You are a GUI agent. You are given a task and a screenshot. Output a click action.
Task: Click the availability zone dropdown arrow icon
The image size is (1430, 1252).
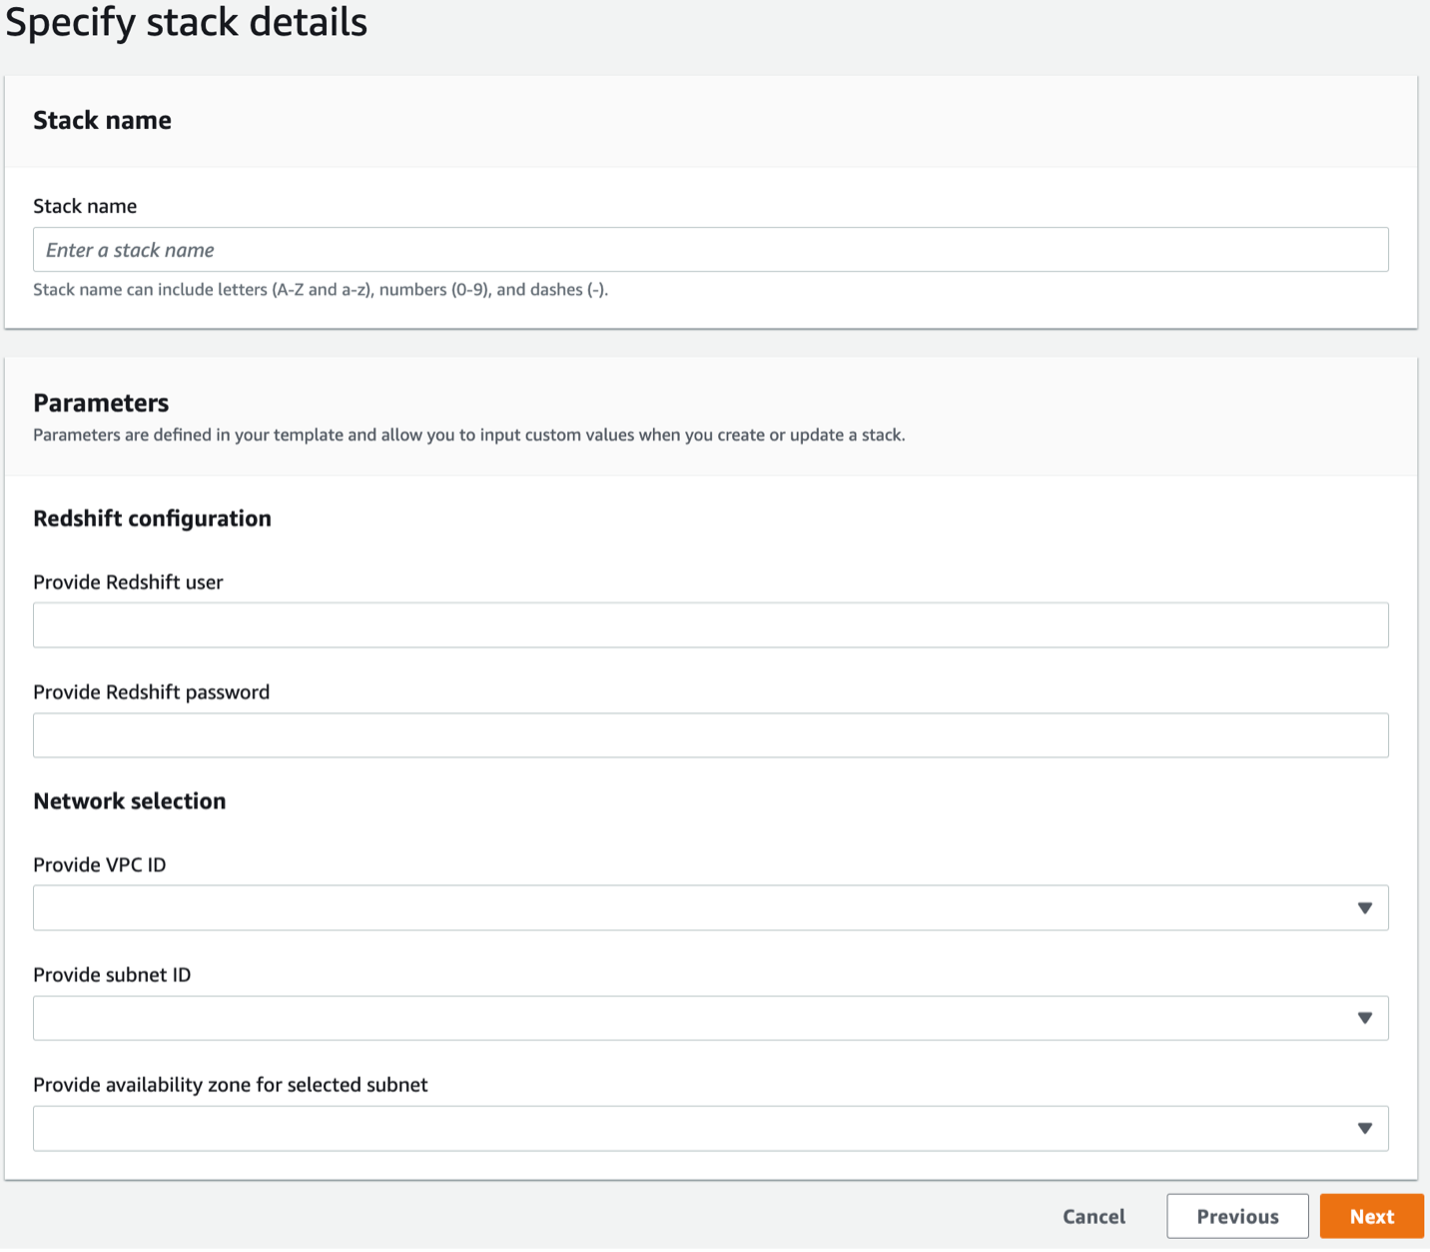[x=1364, y=1128]
